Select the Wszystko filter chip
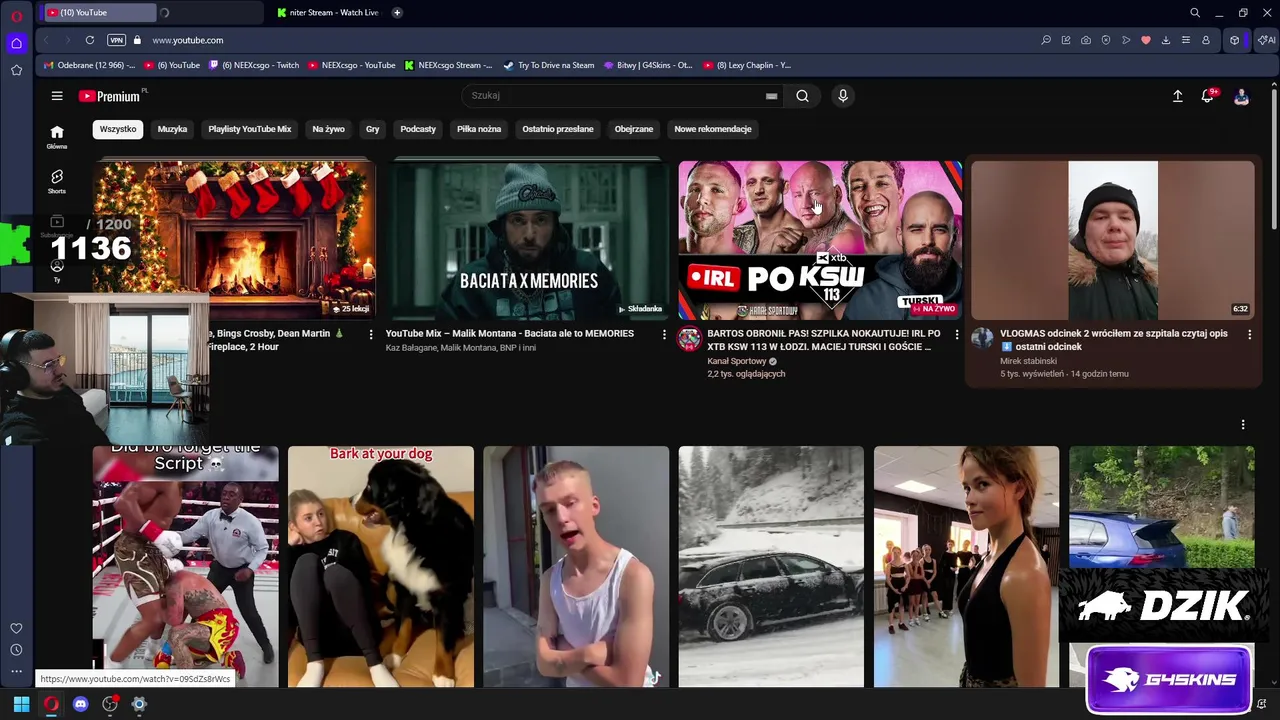The image size is (1280, 720). [118, 129]
